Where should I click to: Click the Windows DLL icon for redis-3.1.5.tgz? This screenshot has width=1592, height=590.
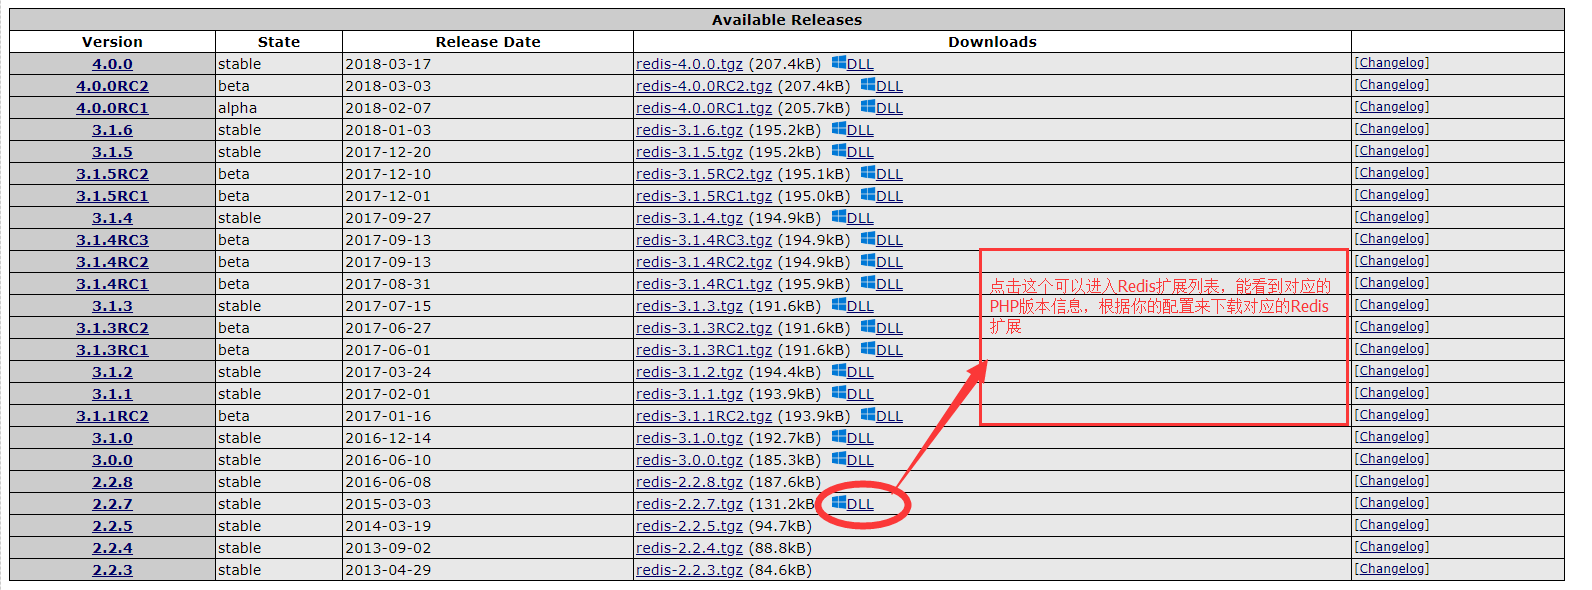tap(839, 151)
